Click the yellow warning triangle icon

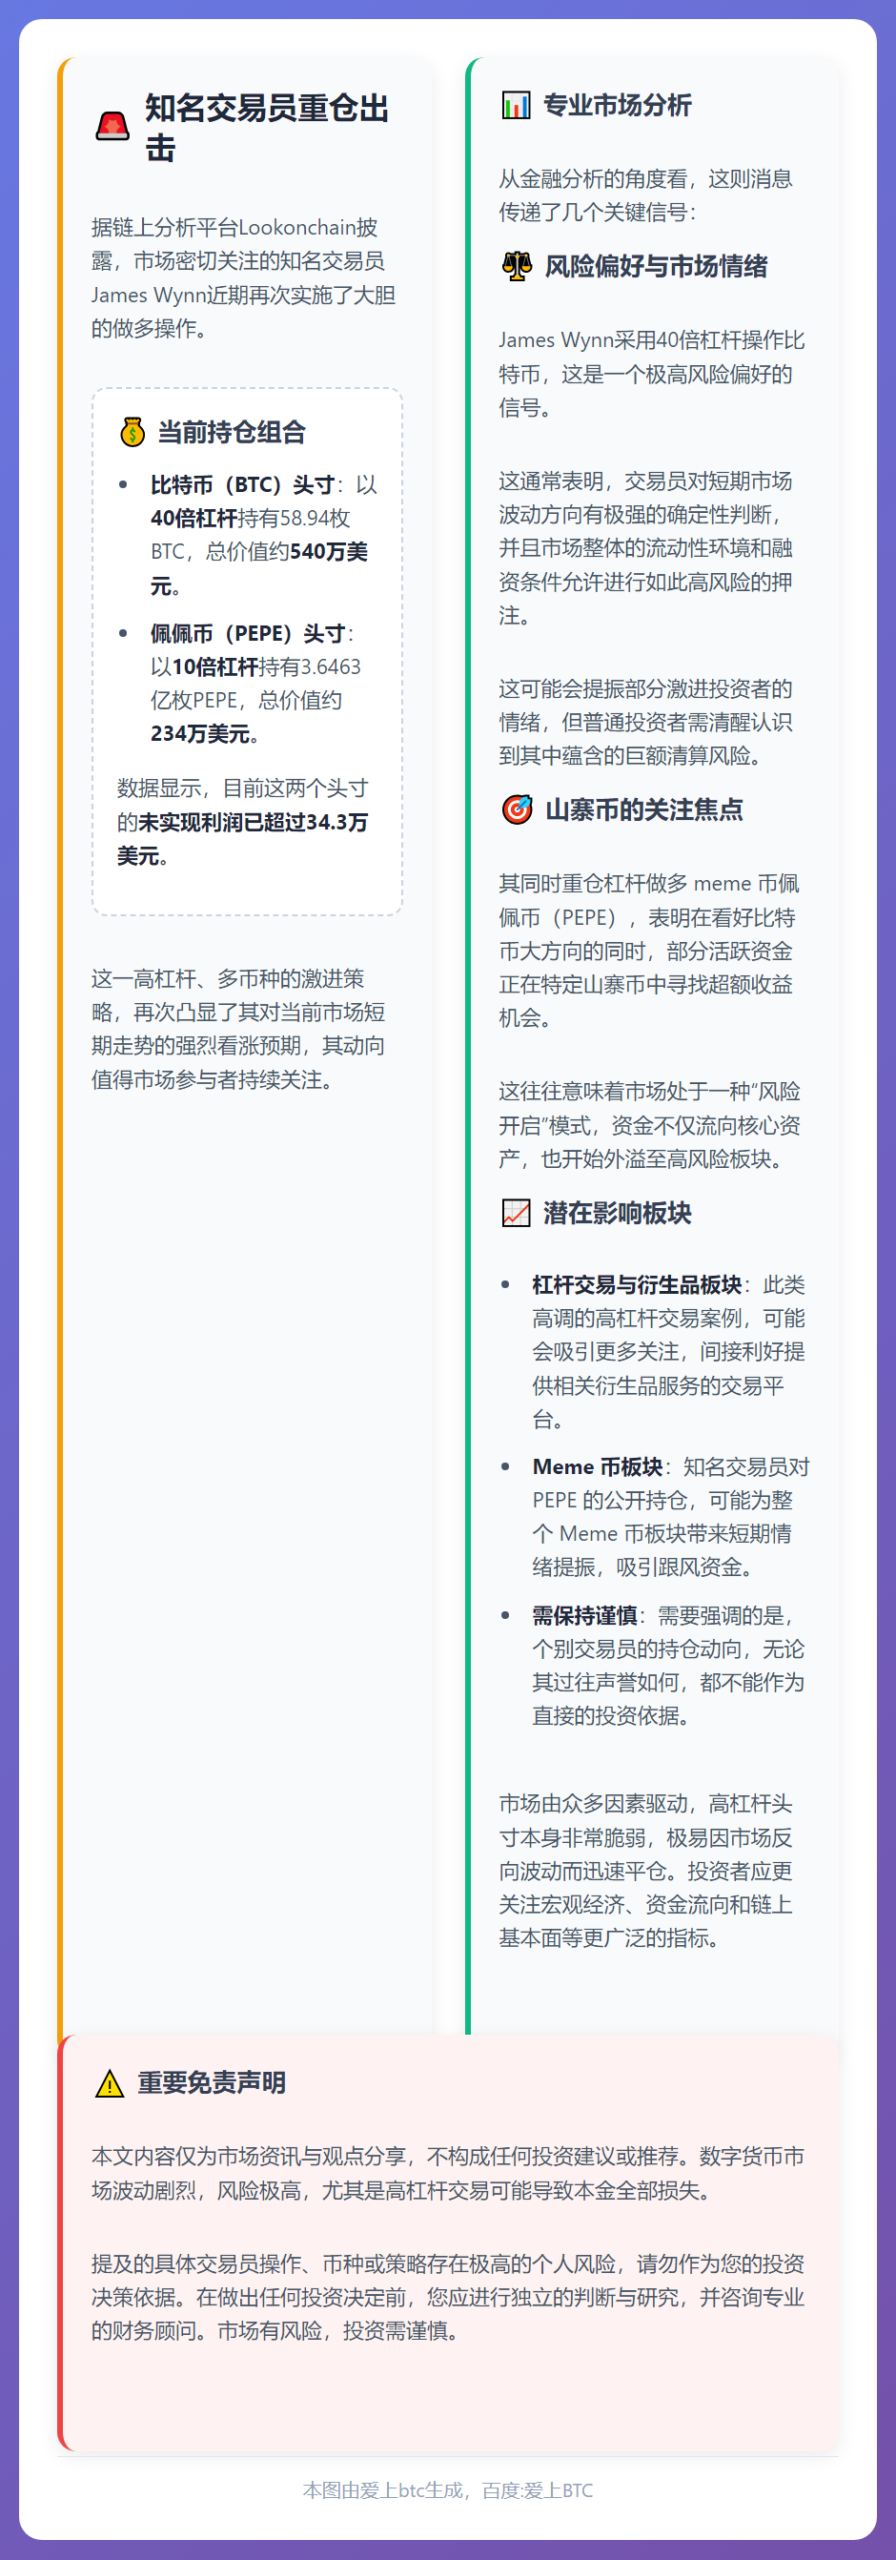(x=109, y=2083)
